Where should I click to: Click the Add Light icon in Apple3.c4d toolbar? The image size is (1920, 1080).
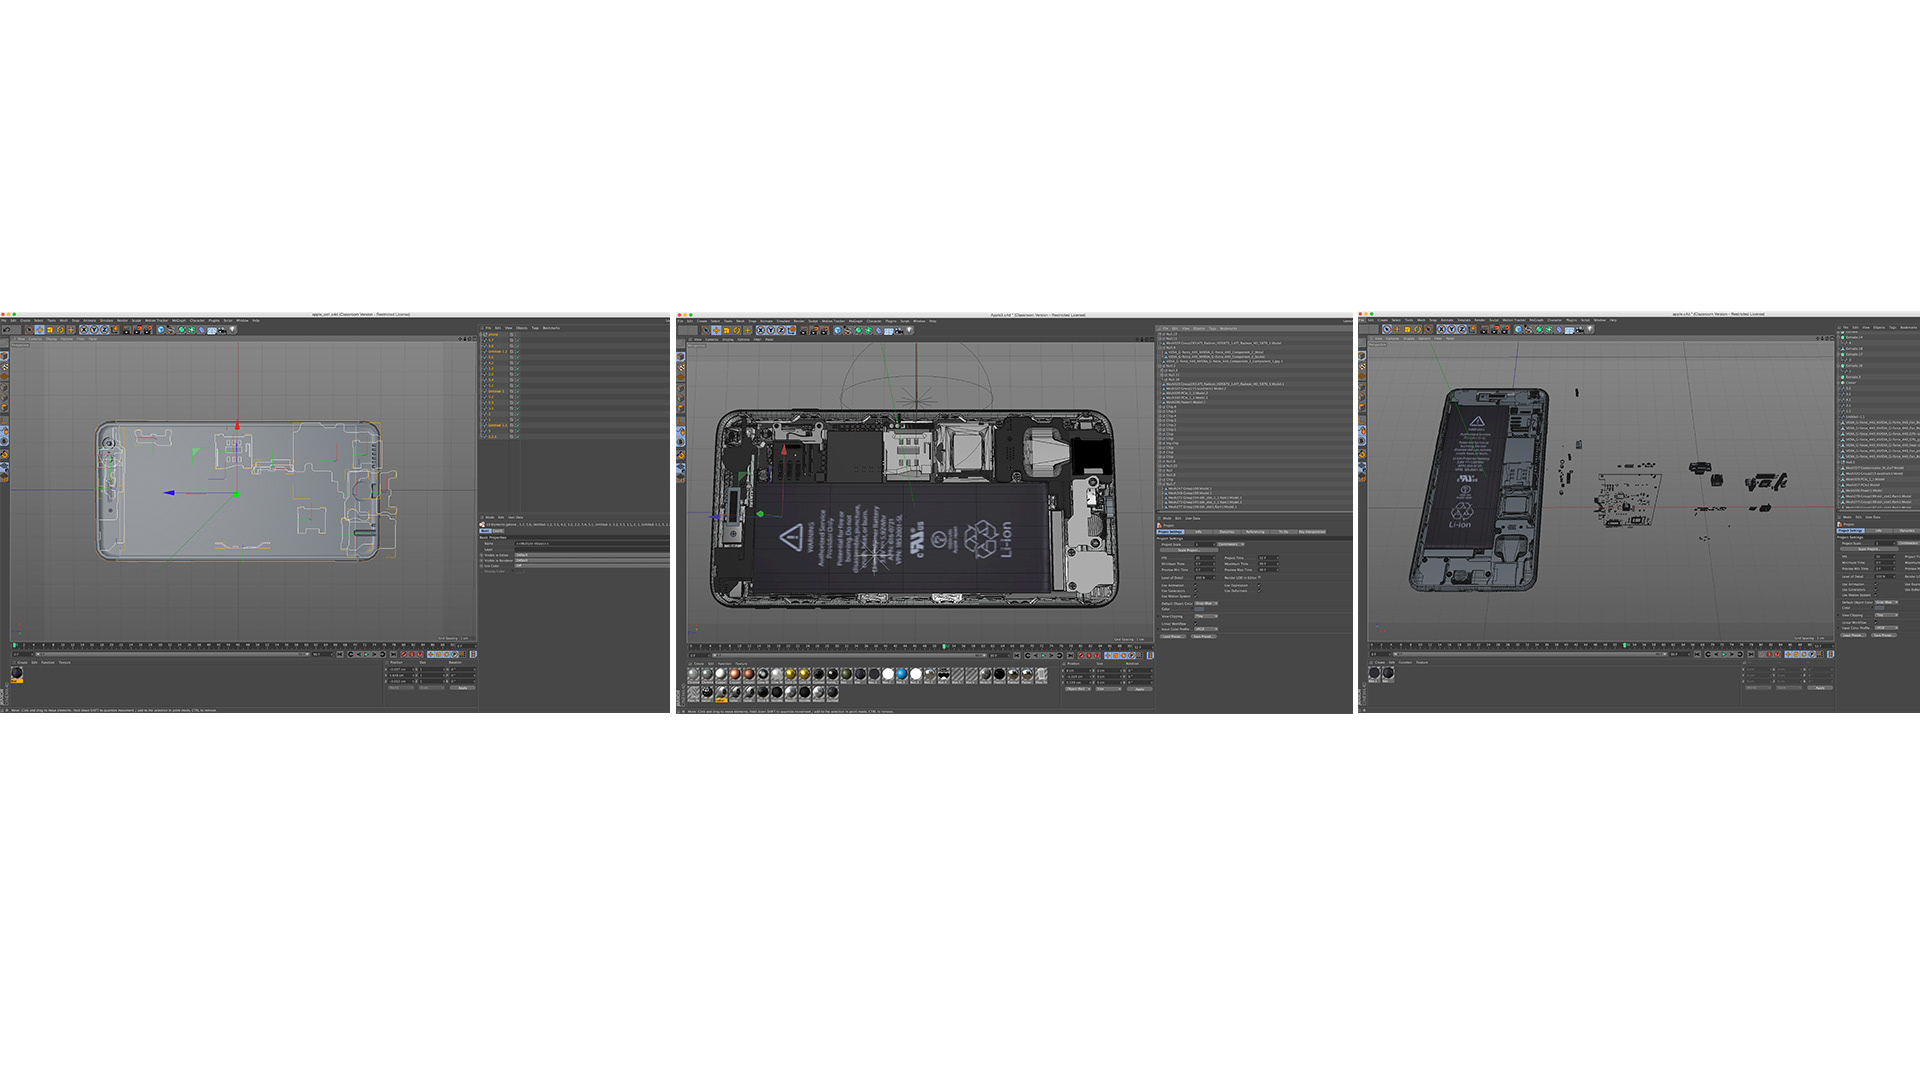(x=909, y=330)
